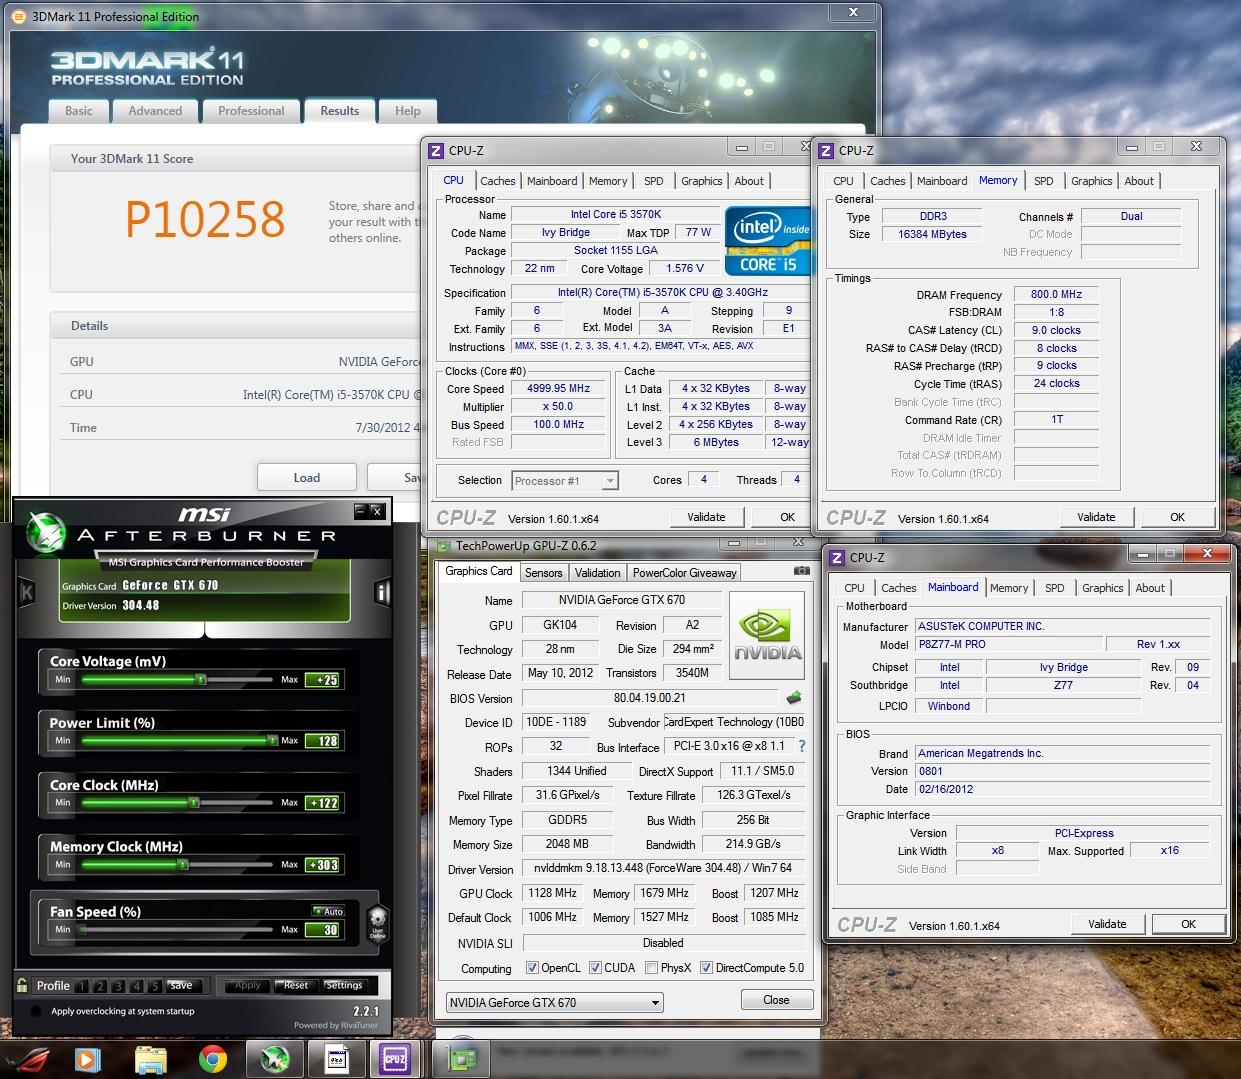Click the Core Speed 4999.95 MHz value
1241x1079 pixels.
(558, 388)
